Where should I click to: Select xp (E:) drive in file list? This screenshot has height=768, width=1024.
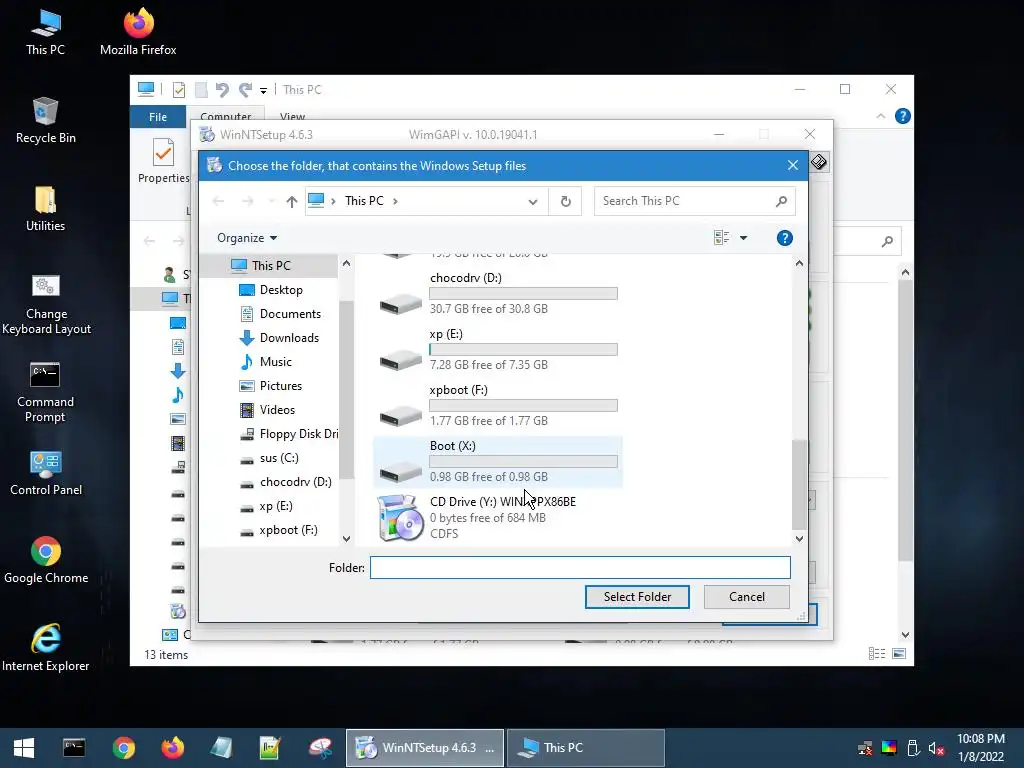coord(498,349)
